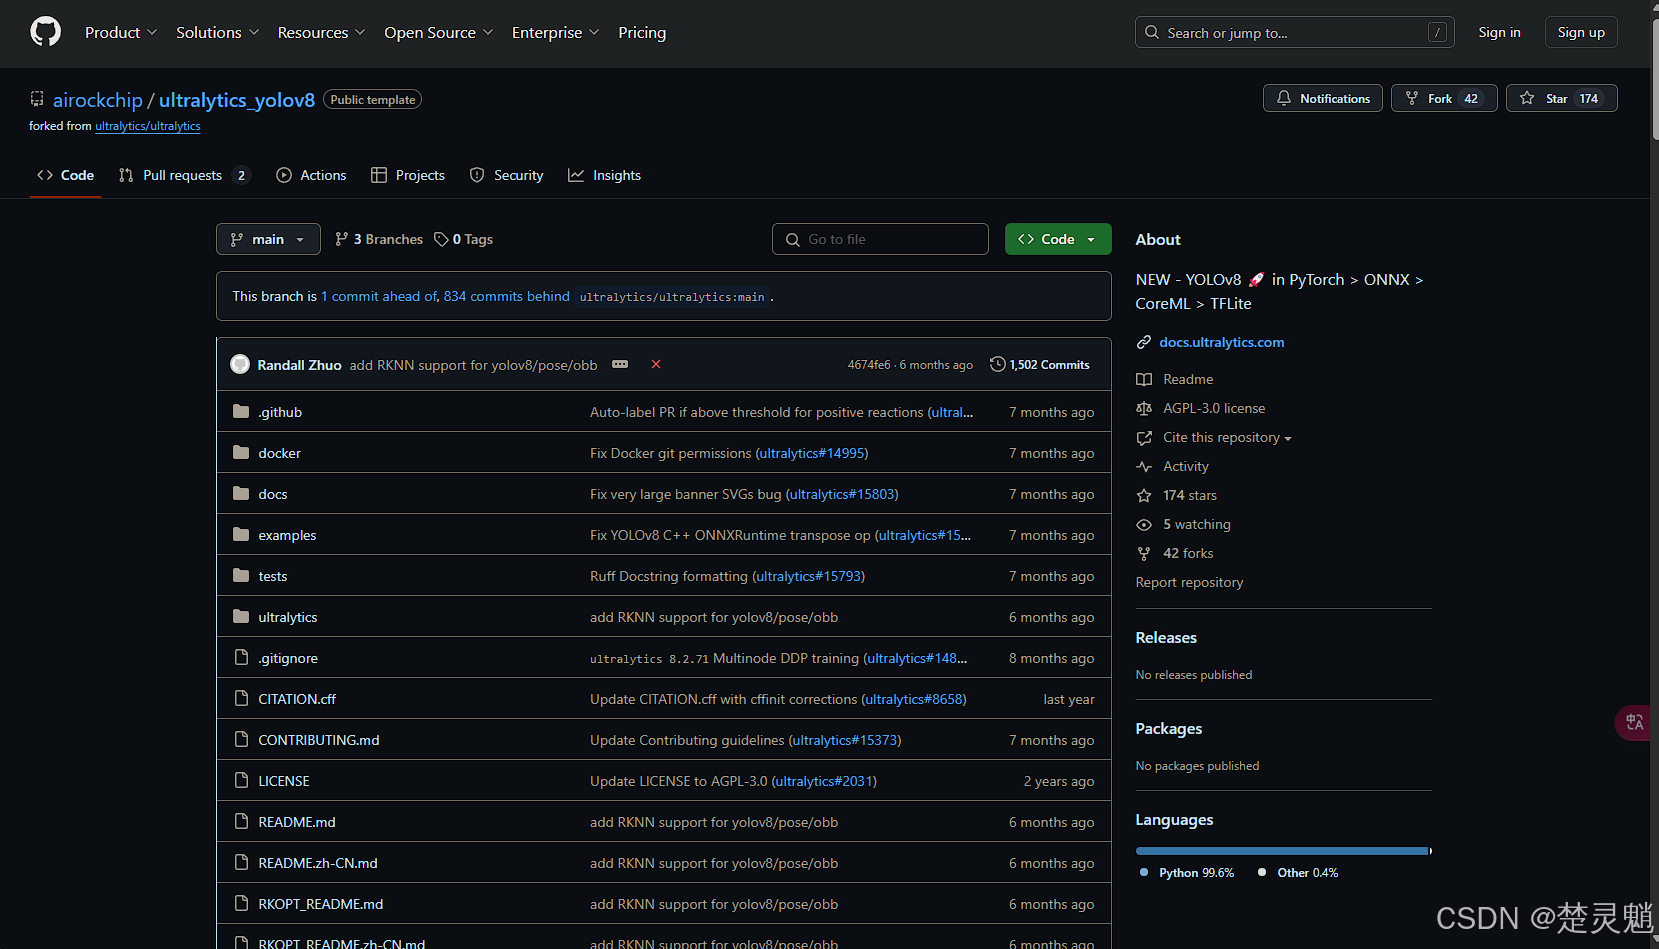Click Randall Zhuo avatar image
This screenshot has height=949, width=1659.
[240, 364]
